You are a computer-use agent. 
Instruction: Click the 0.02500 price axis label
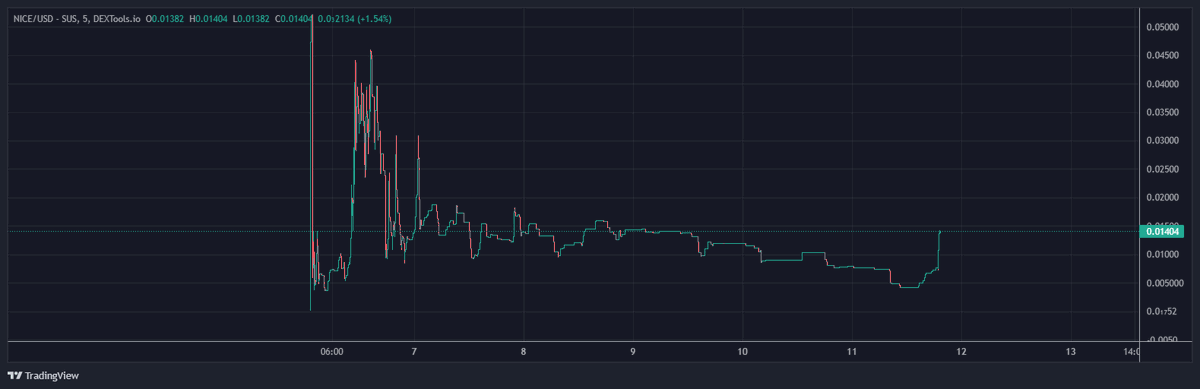1163,170
